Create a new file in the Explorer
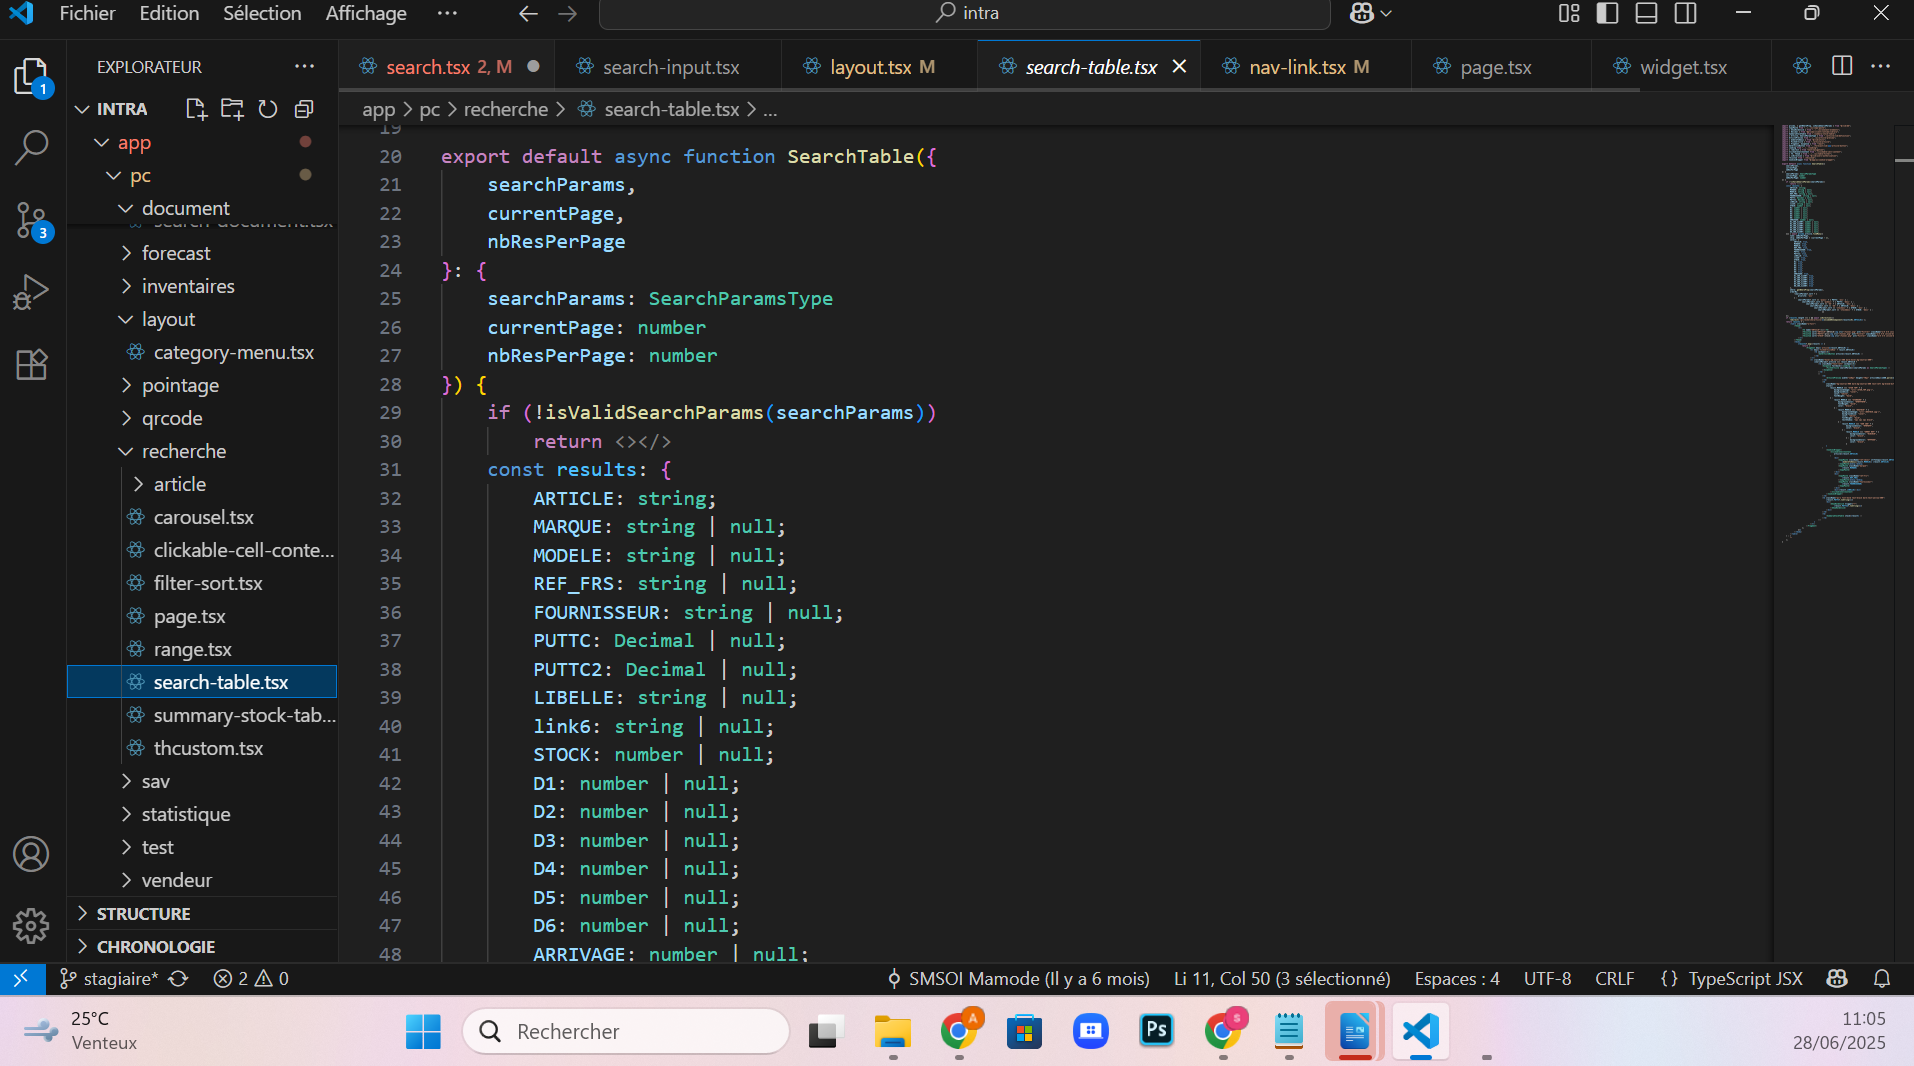This screenshot has width=1914, height=1066. 195,109
